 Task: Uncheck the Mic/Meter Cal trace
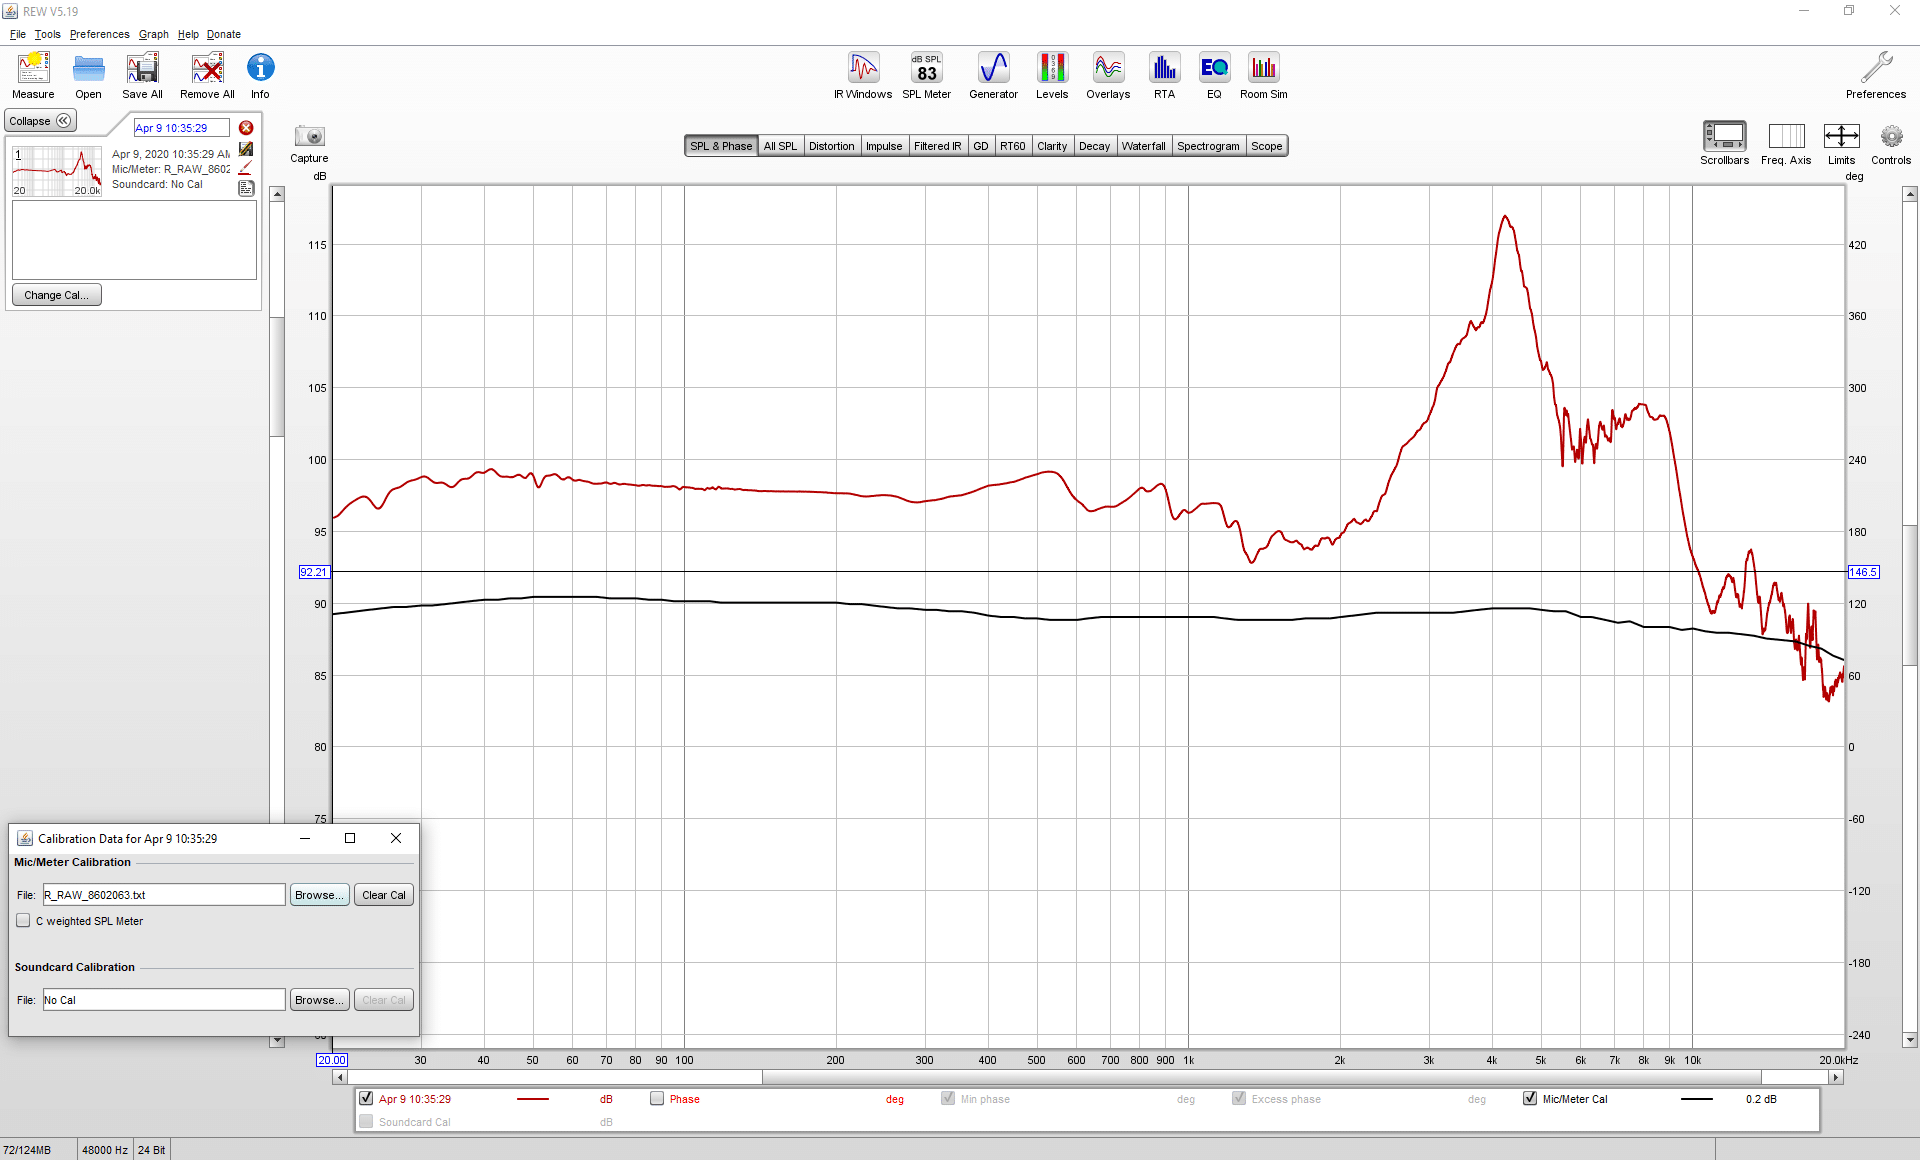(1530, 1099)
